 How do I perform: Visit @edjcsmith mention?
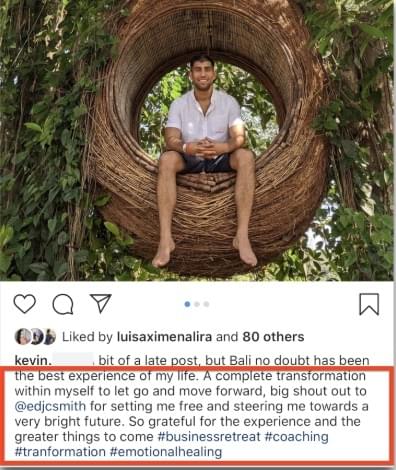[50, 406]
